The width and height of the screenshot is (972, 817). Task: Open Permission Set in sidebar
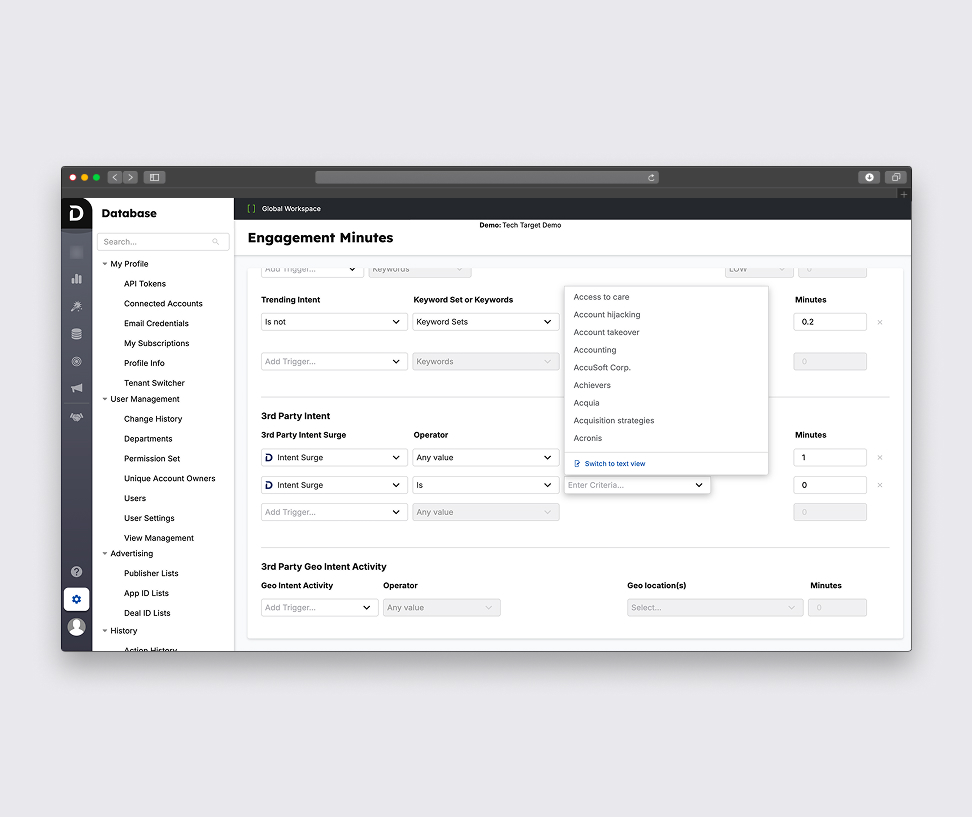click(152, 459)
